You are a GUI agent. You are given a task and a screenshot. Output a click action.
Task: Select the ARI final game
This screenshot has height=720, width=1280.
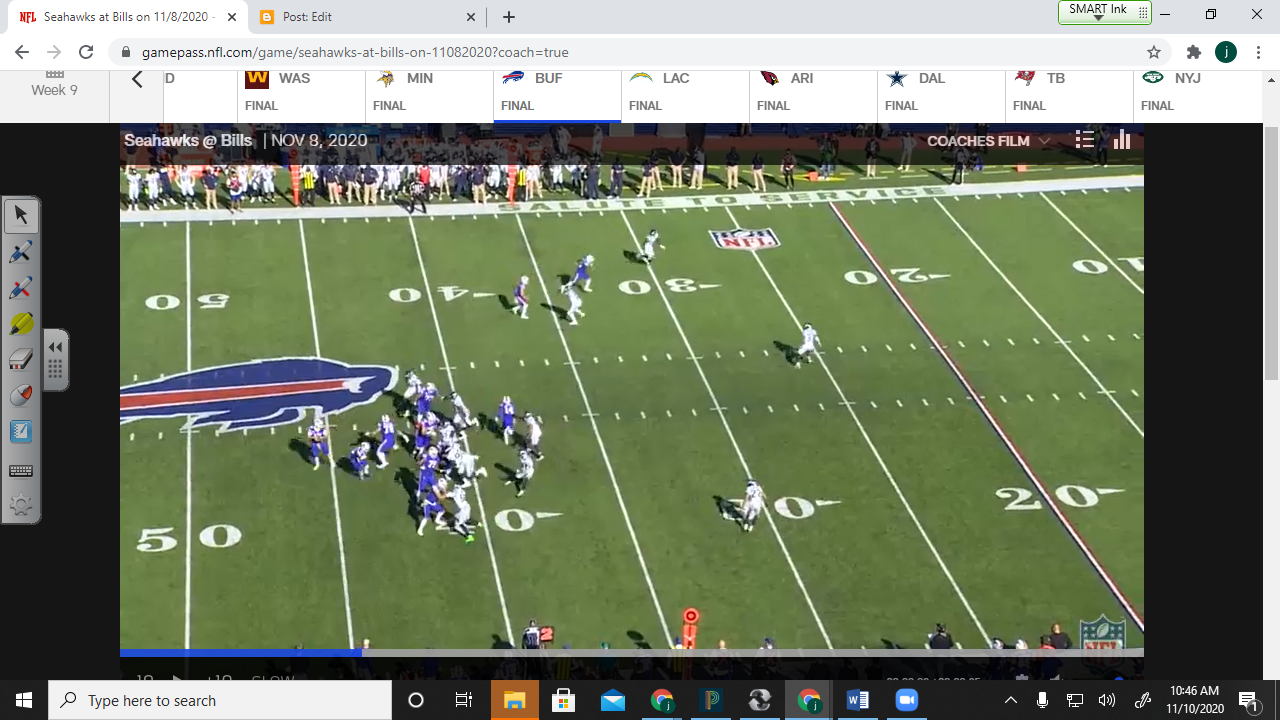[x=813, y=96]
